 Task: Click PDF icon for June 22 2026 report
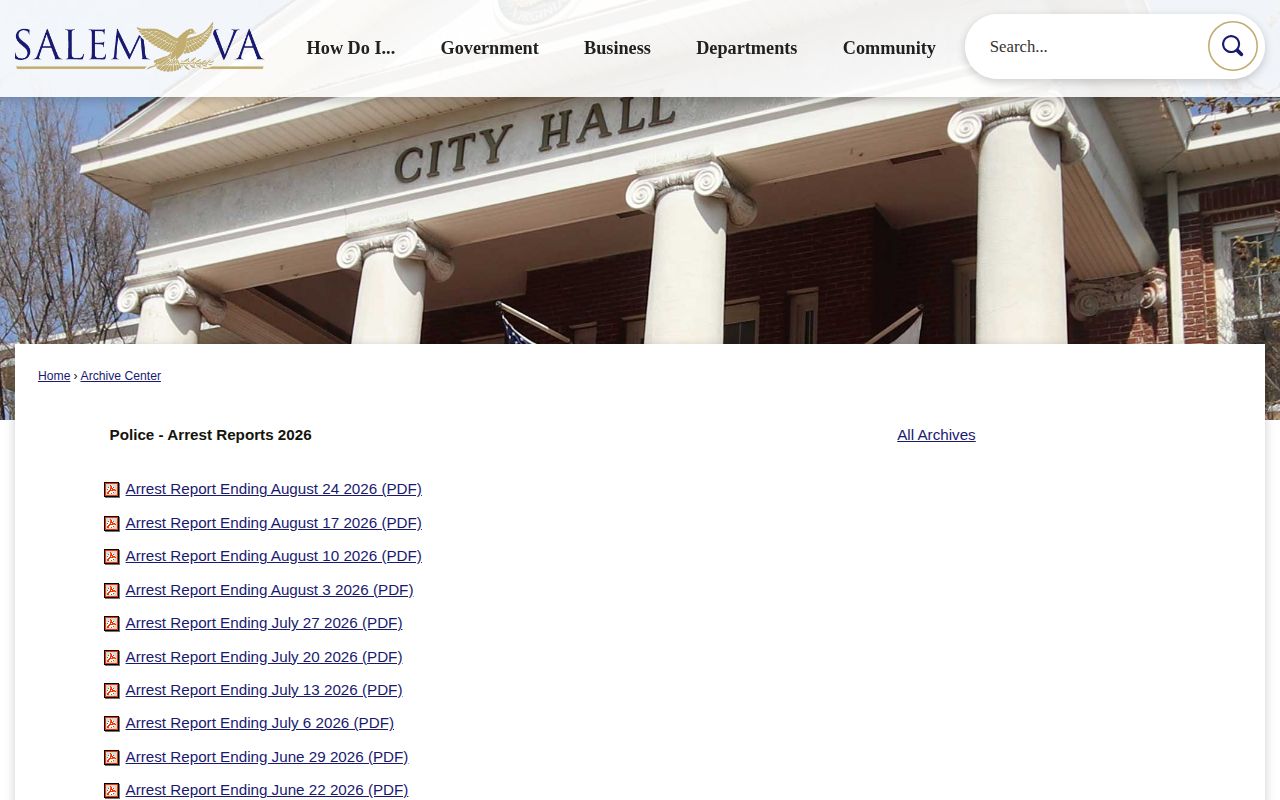112,791
